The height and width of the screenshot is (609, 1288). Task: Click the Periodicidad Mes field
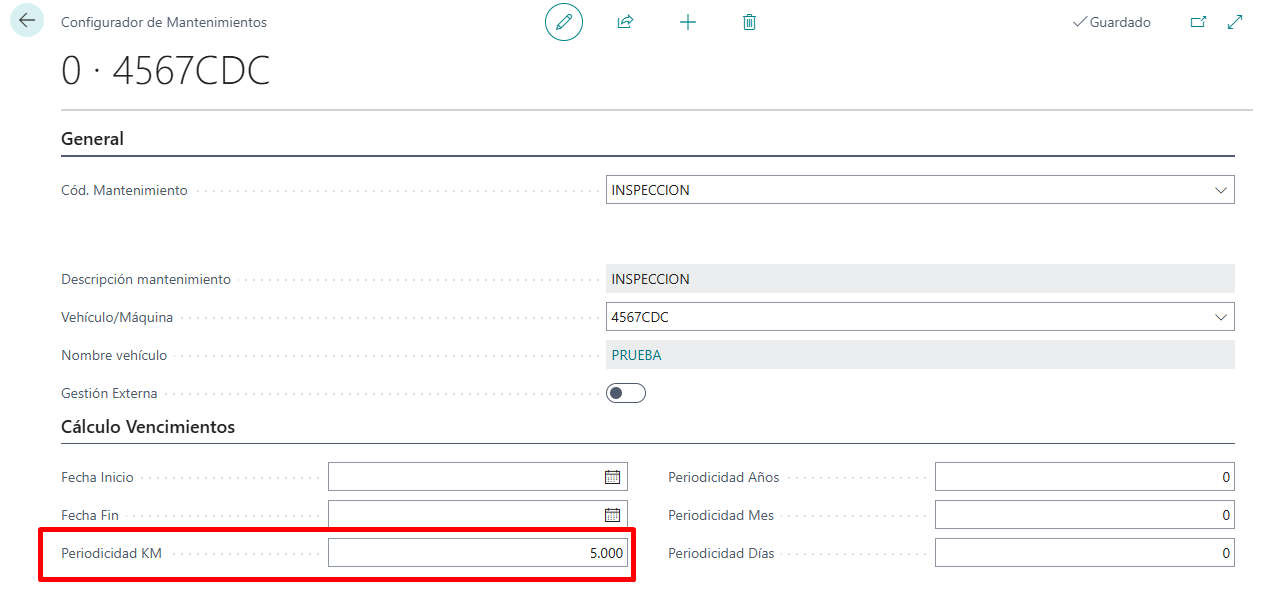[x=1085, y=515]
